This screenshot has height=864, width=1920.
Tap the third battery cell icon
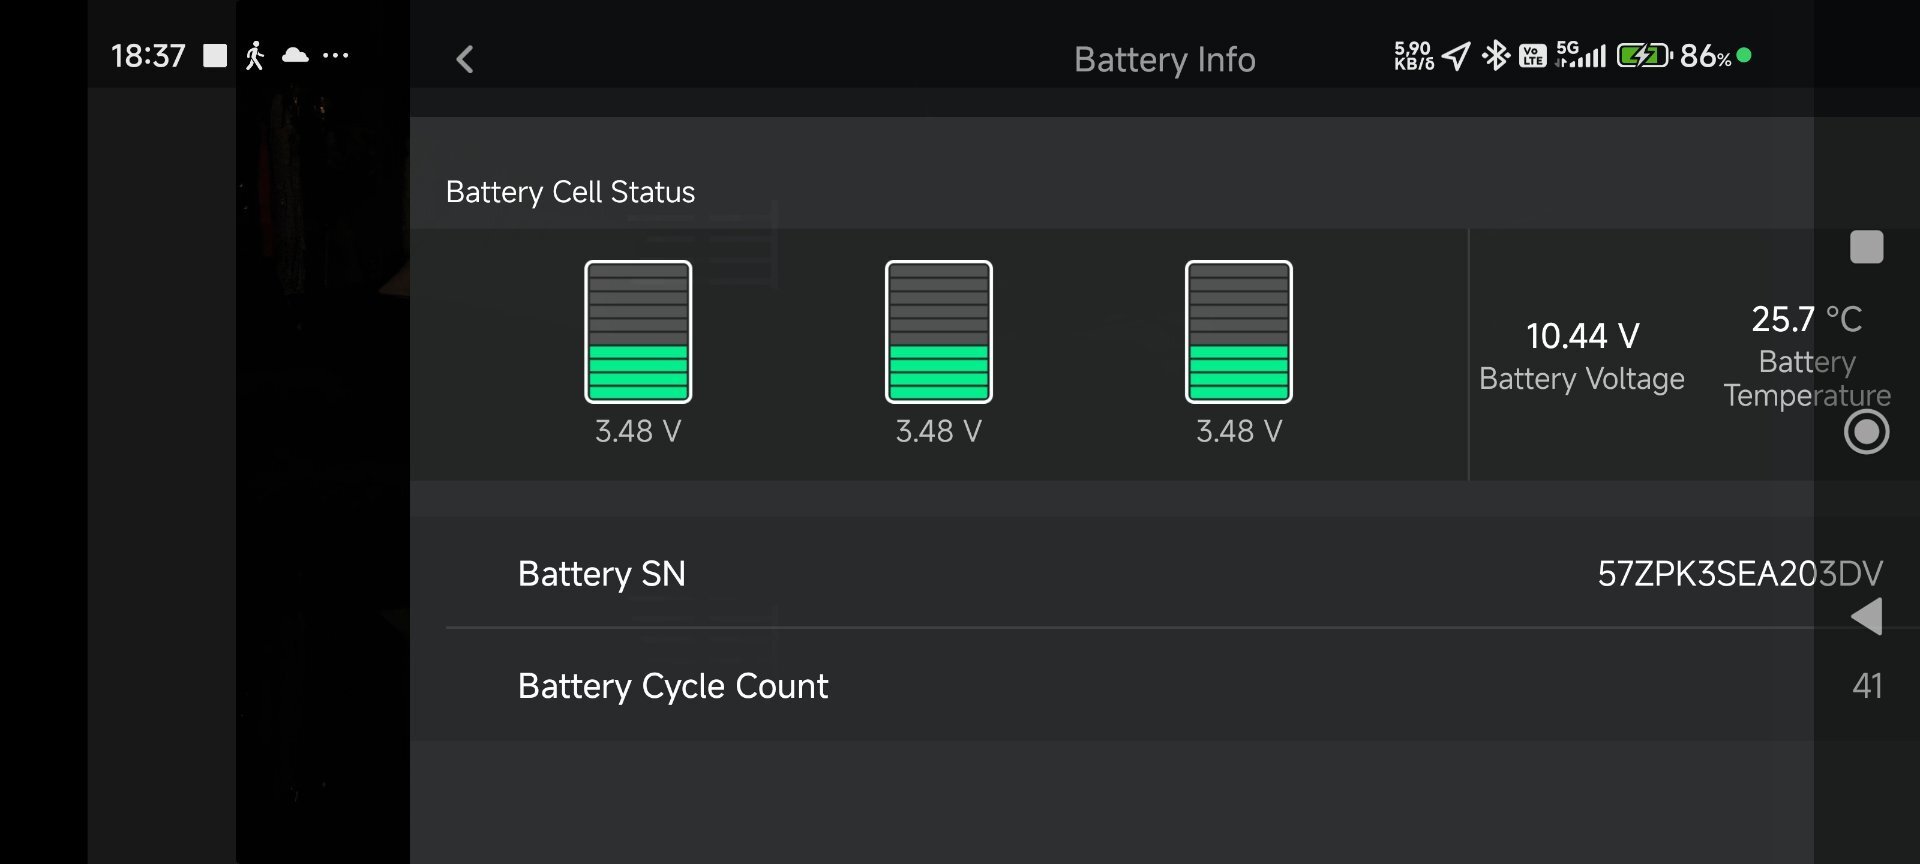[x=1239, y=332]
